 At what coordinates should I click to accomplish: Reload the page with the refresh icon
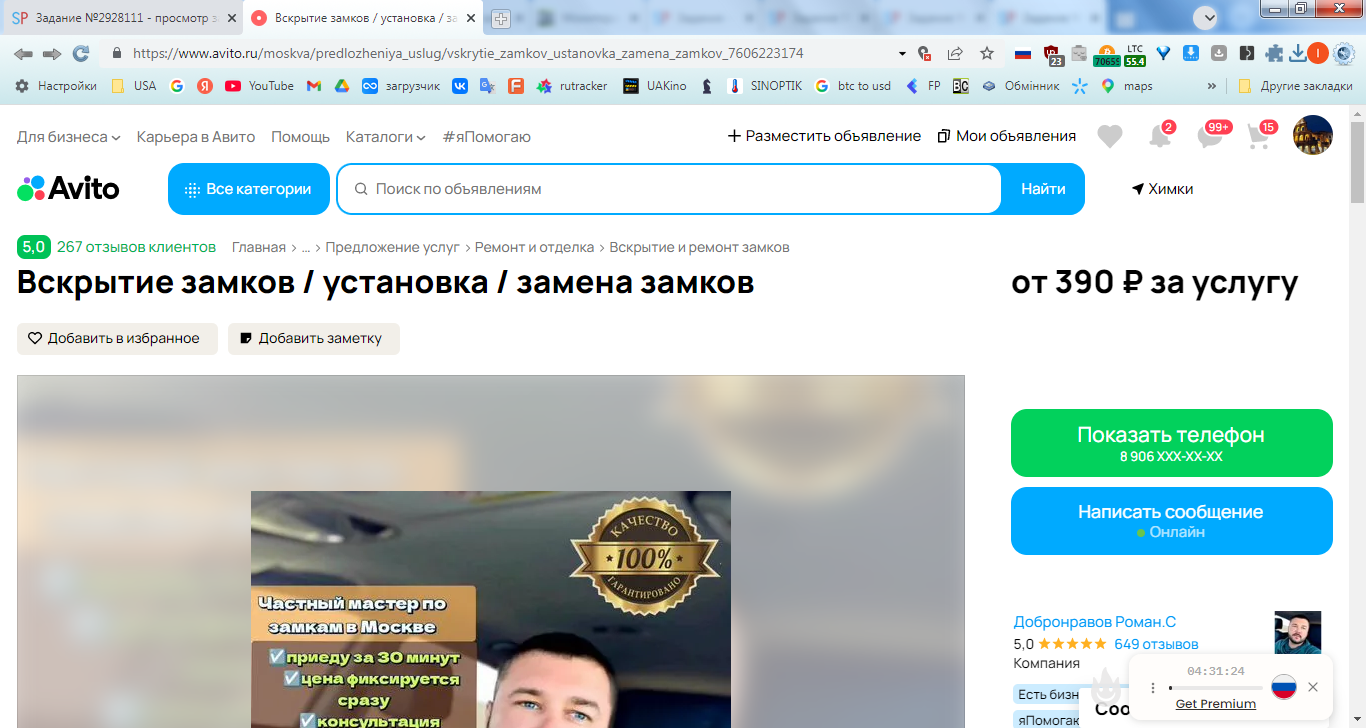point(81,53)
